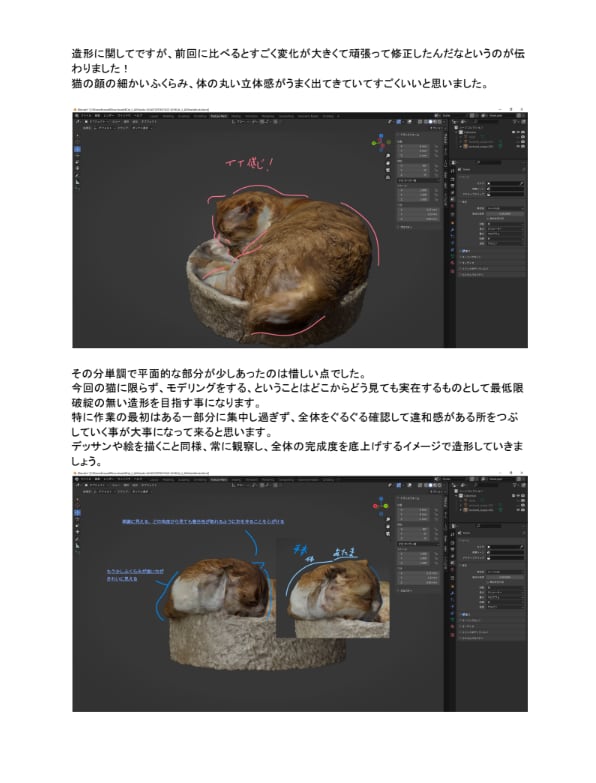
Task: Click the pan hand icon in upper Blender viewport
Action: click(388, 163)
